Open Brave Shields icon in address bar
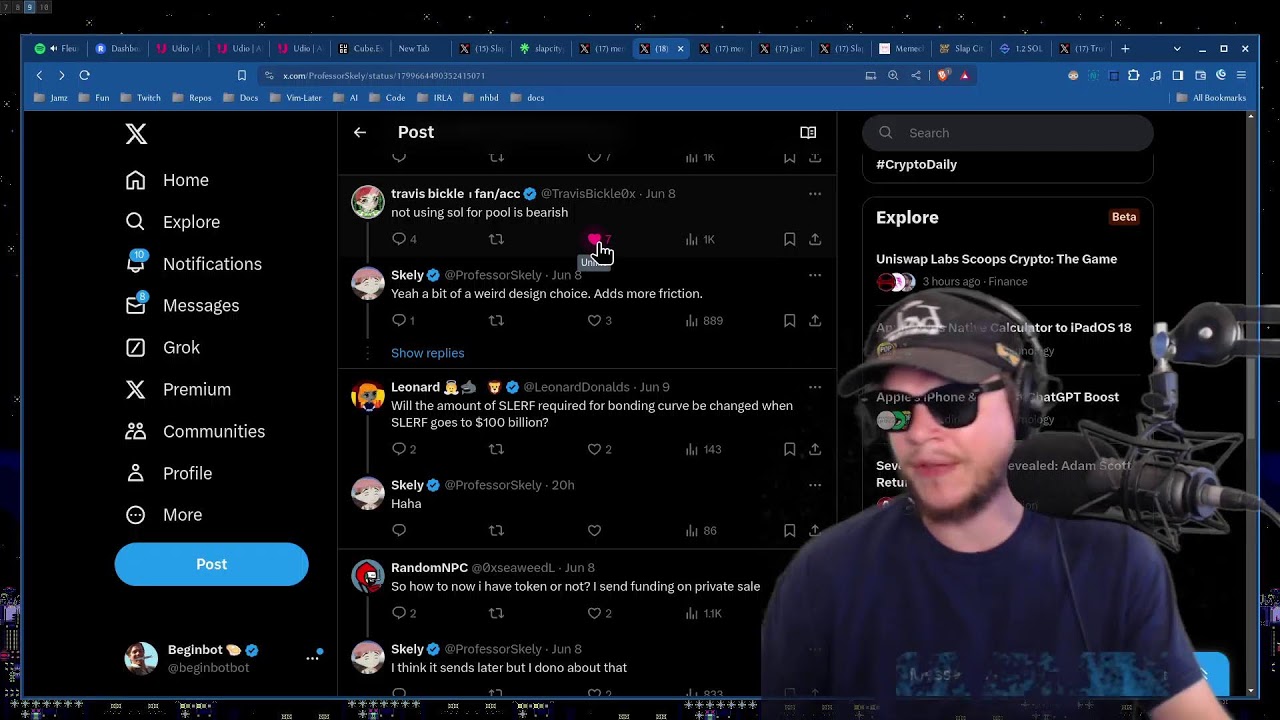 (x=943, y=75)
